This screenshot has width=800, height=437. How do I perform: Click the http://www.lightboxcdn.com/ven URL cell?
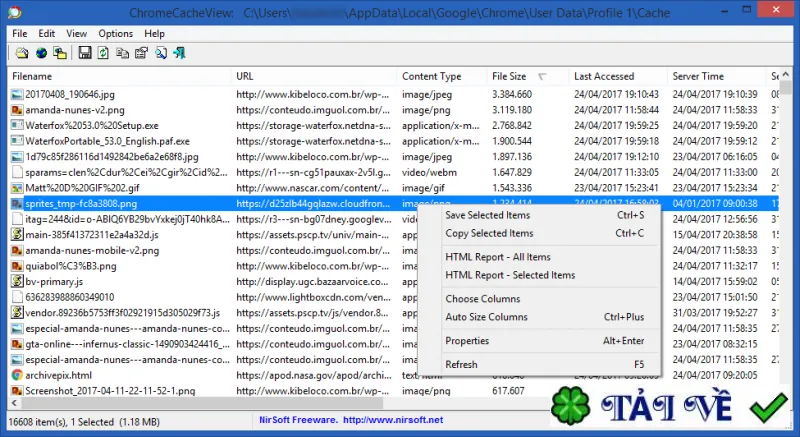pyautogui.click(x=312, y=297)
